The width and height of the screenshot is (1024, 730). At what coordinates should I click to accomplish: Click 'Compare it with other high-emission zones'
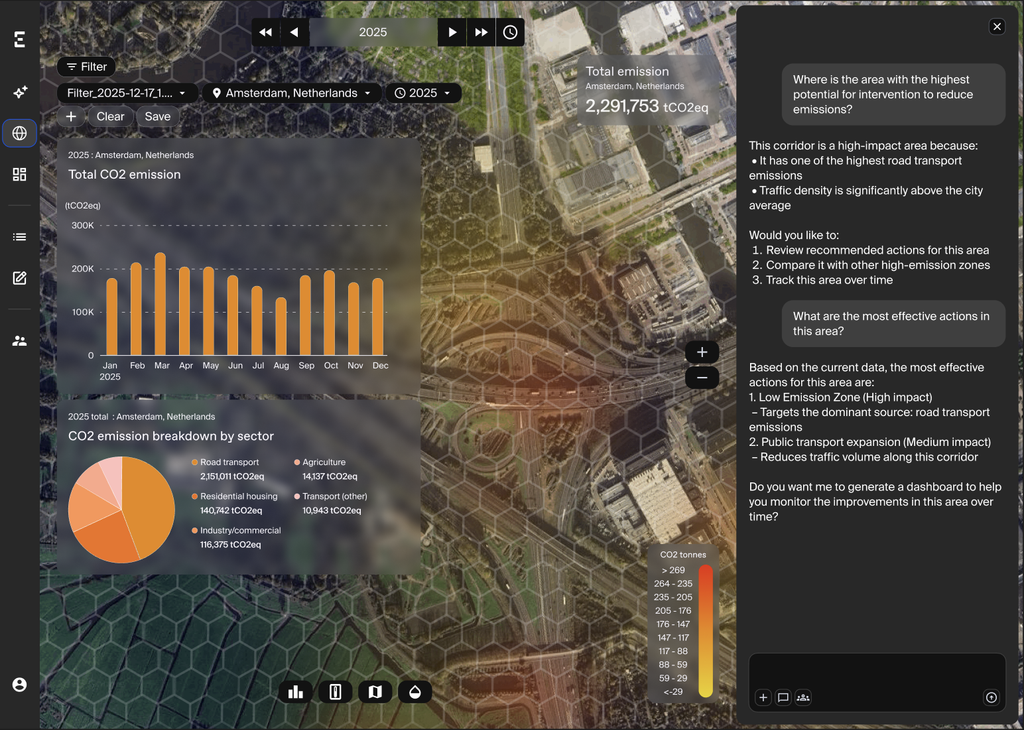[x=878, y=265]
